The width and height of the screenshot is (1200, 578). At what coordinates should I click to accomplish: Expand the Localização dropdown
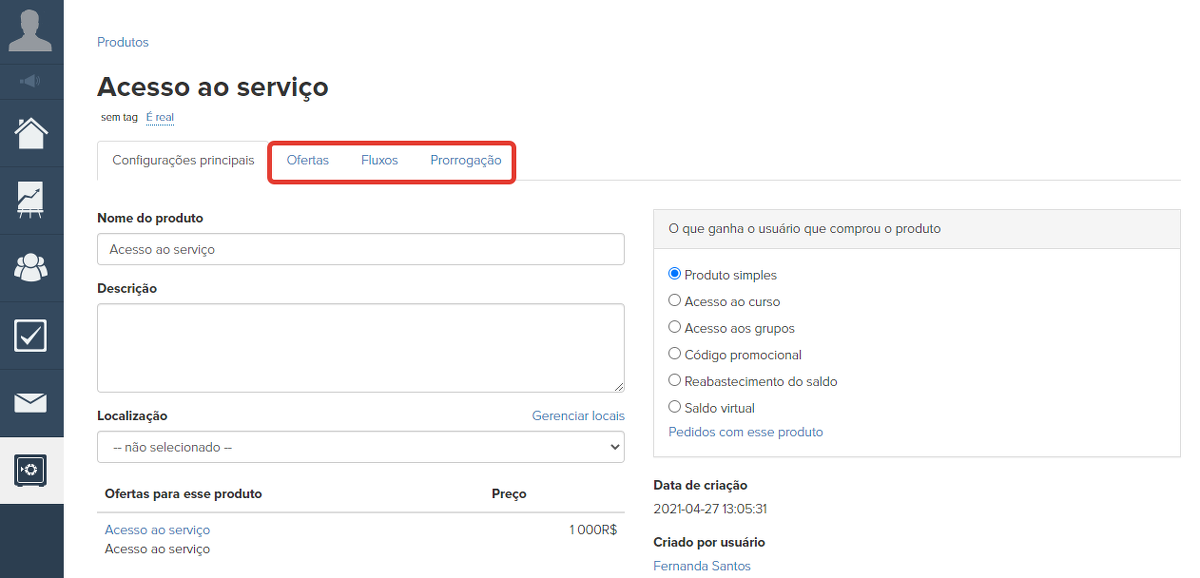pyautogui.click(x=360, y=447)
